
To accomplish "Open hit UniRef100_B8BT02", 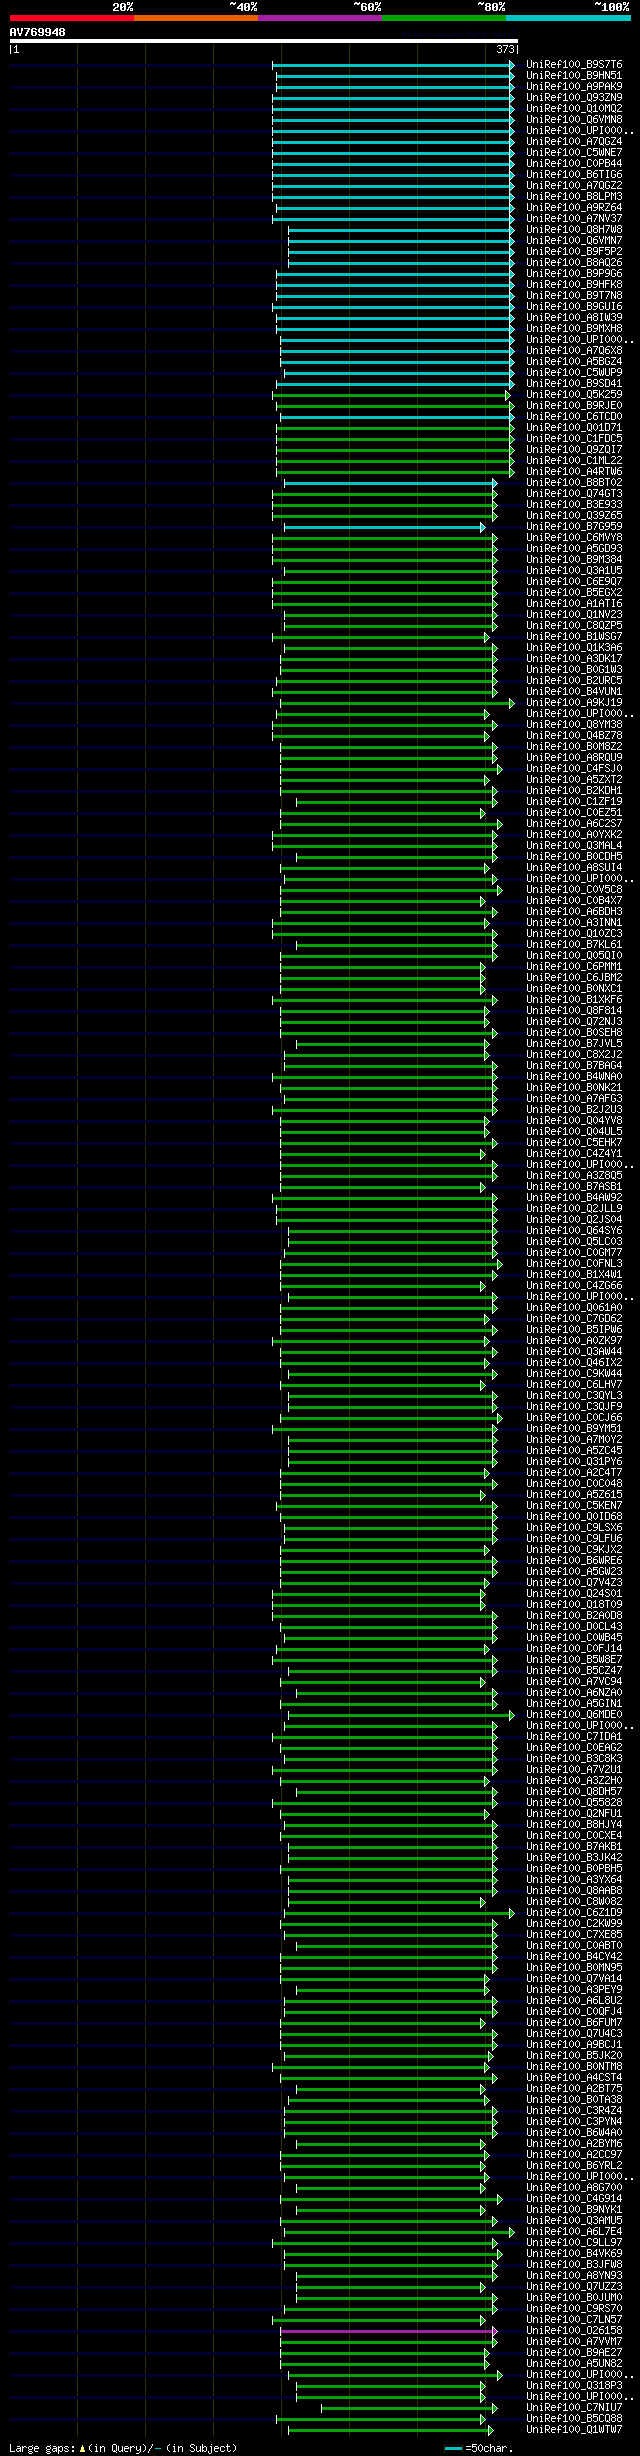I will coord(574,483).
